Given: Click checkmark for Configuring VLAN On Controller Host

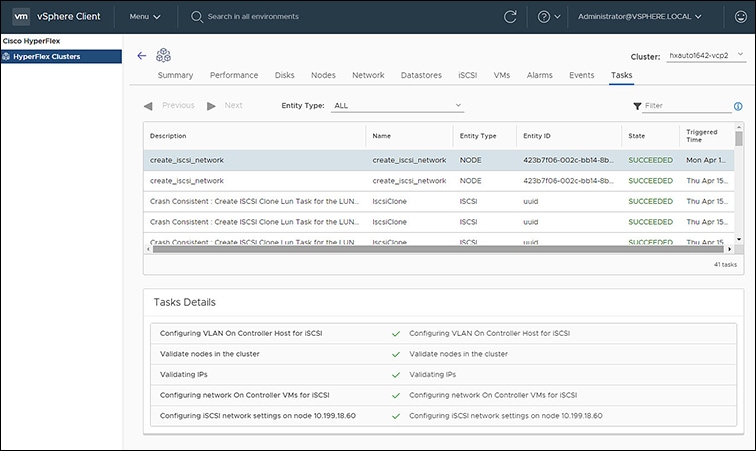Looking at the screenshot, I should pos(396,334).
